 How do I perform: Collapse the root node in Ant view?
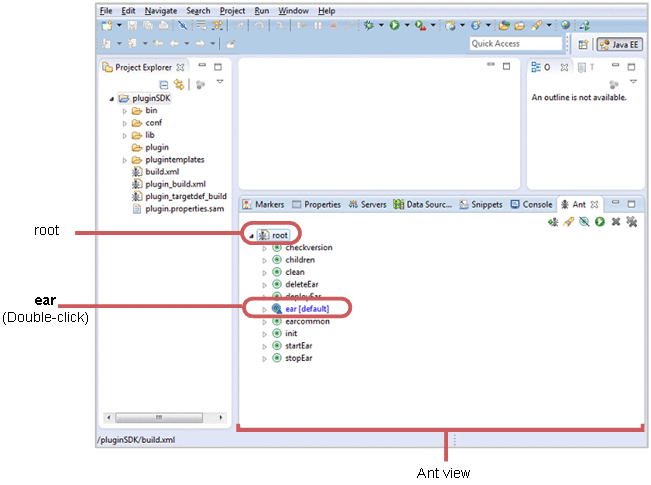click(251, 236)
